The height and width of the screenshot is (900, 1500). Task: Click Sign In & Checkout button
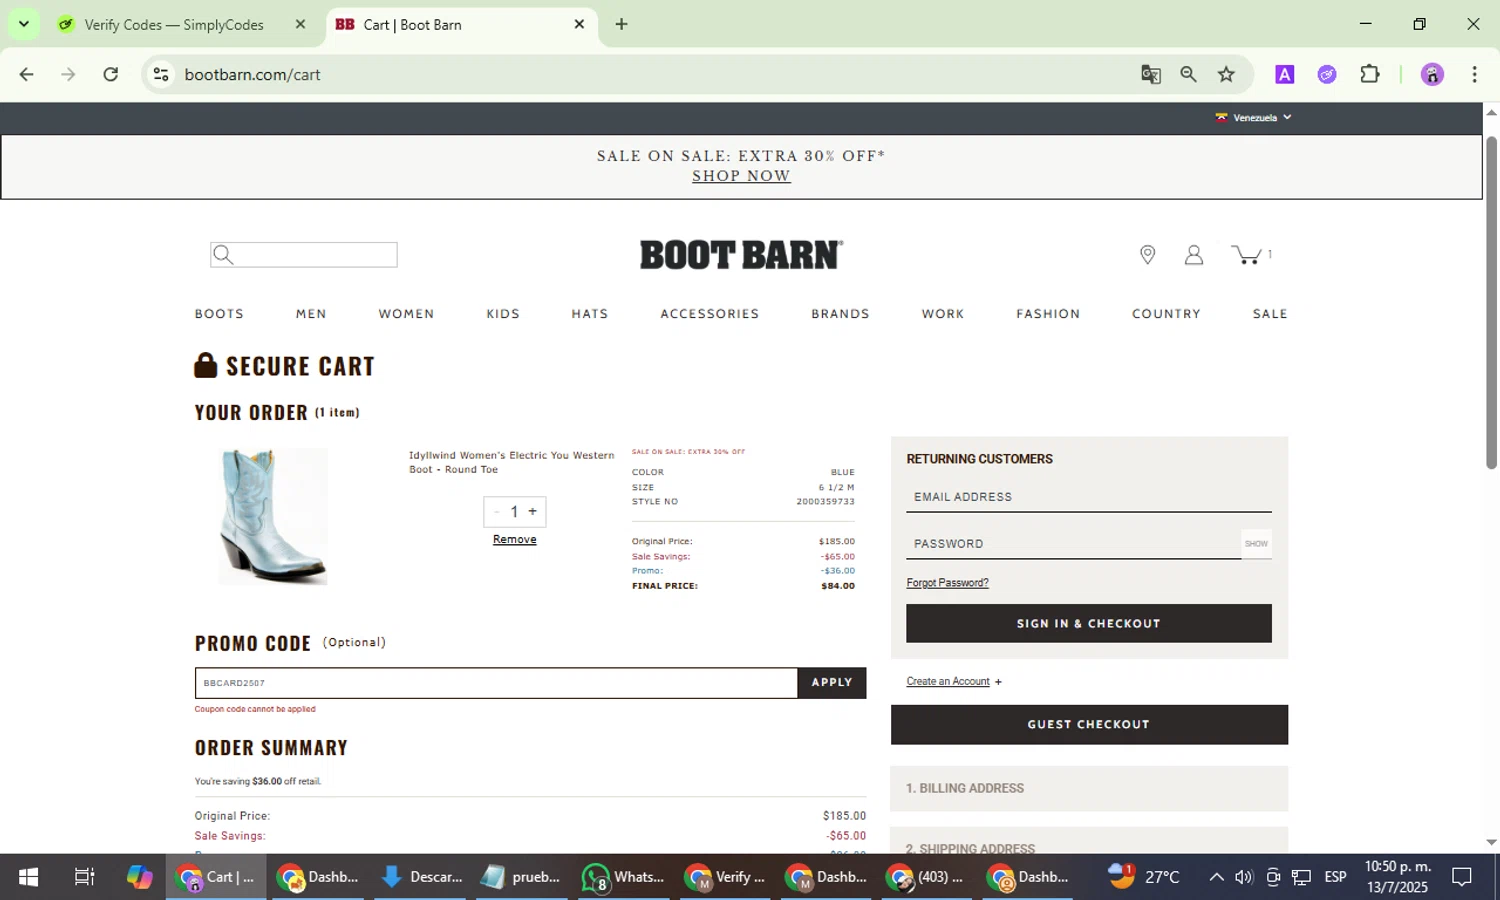1089,623
